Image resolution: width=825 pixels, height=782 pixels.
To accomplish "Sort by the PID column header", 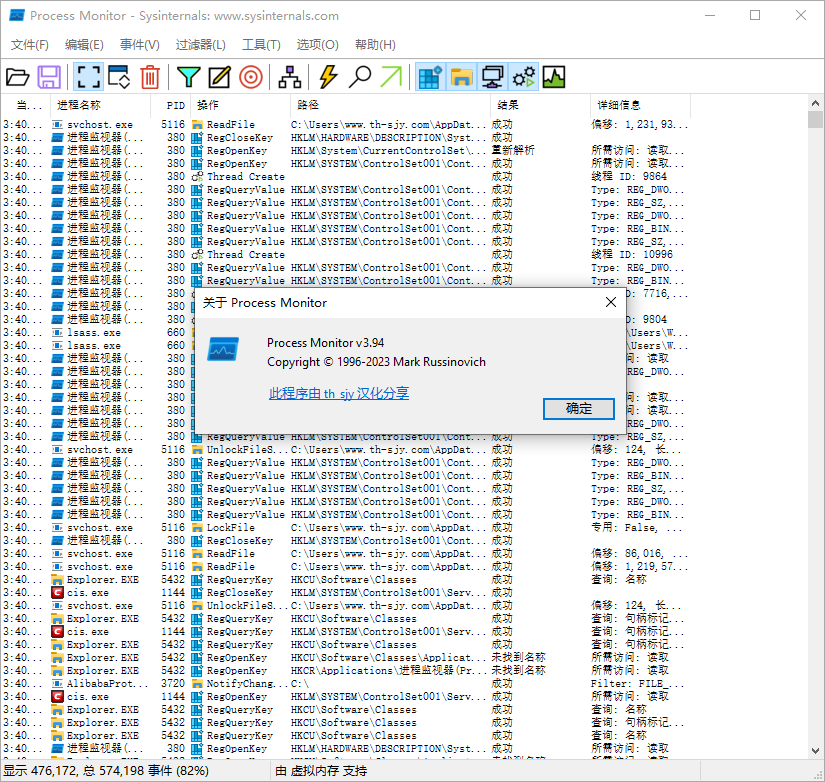I will 171,105.
